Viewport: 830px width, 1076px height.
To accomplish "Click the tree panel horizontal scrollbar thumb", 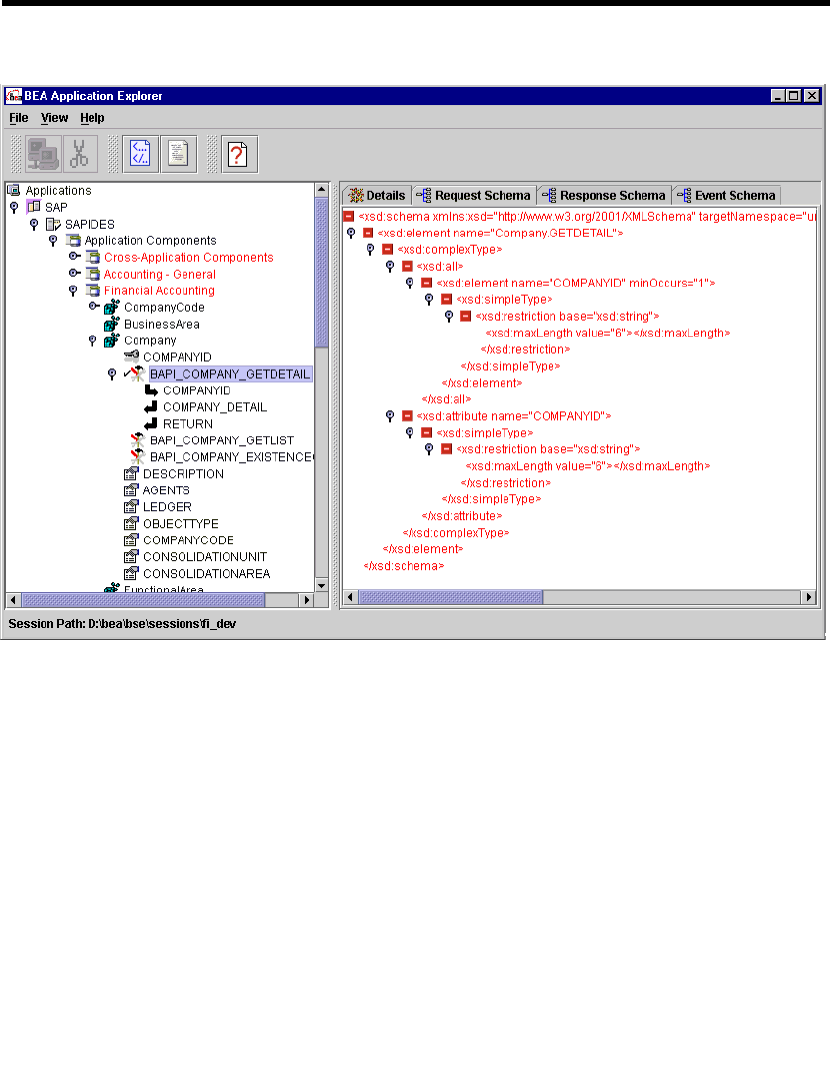I will pyautogui.click(x=143, y=600).
